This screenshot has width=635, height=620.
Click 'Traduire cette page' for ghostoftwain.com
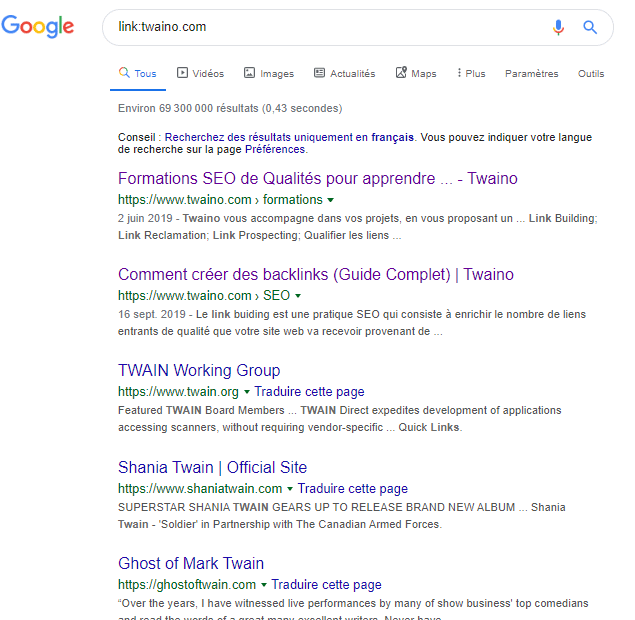[326, 584]
